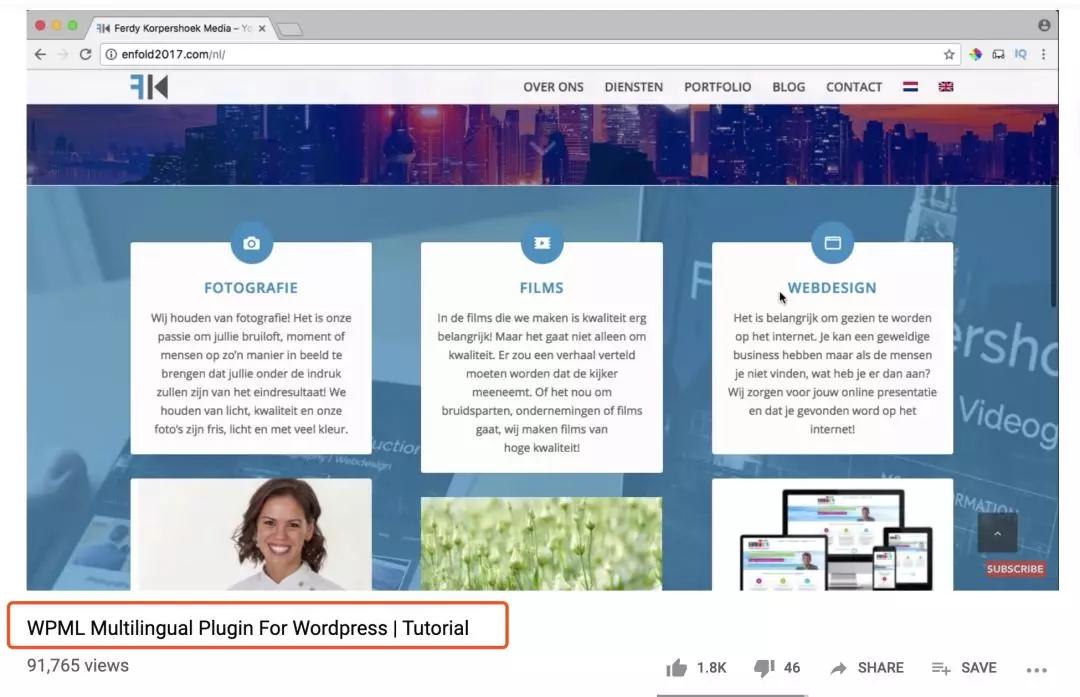Viewport: 1080px width, 697px height.
Task: Open the BLOG menu item
Action: point(789,87)
